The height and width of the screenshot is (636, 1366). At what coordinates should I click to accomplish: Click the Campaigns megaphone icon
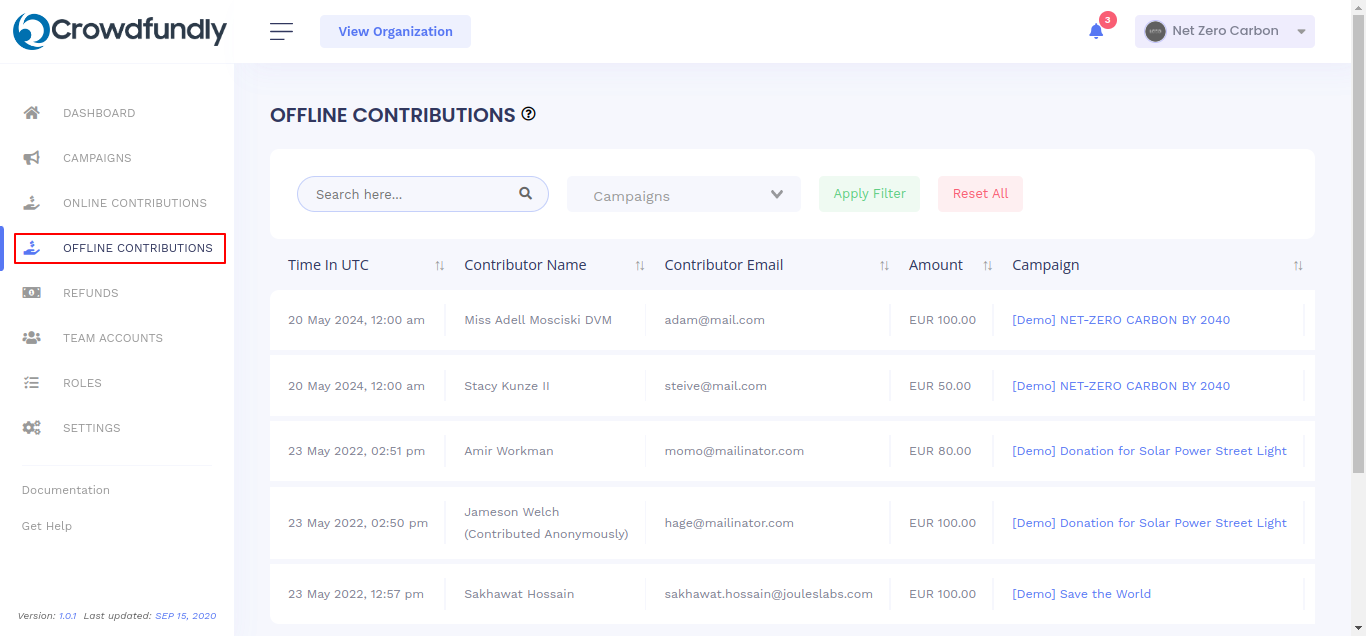tap(32, 158)
